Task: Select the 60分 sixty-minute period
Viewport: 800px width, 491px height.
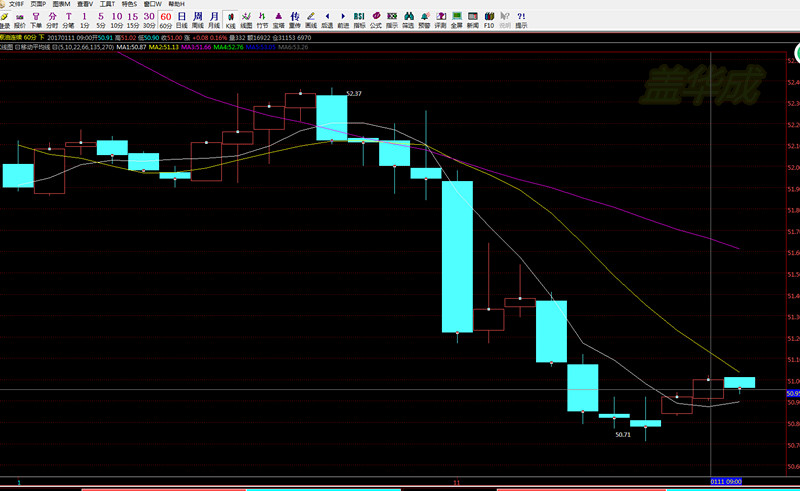Action: click(165, 20)
